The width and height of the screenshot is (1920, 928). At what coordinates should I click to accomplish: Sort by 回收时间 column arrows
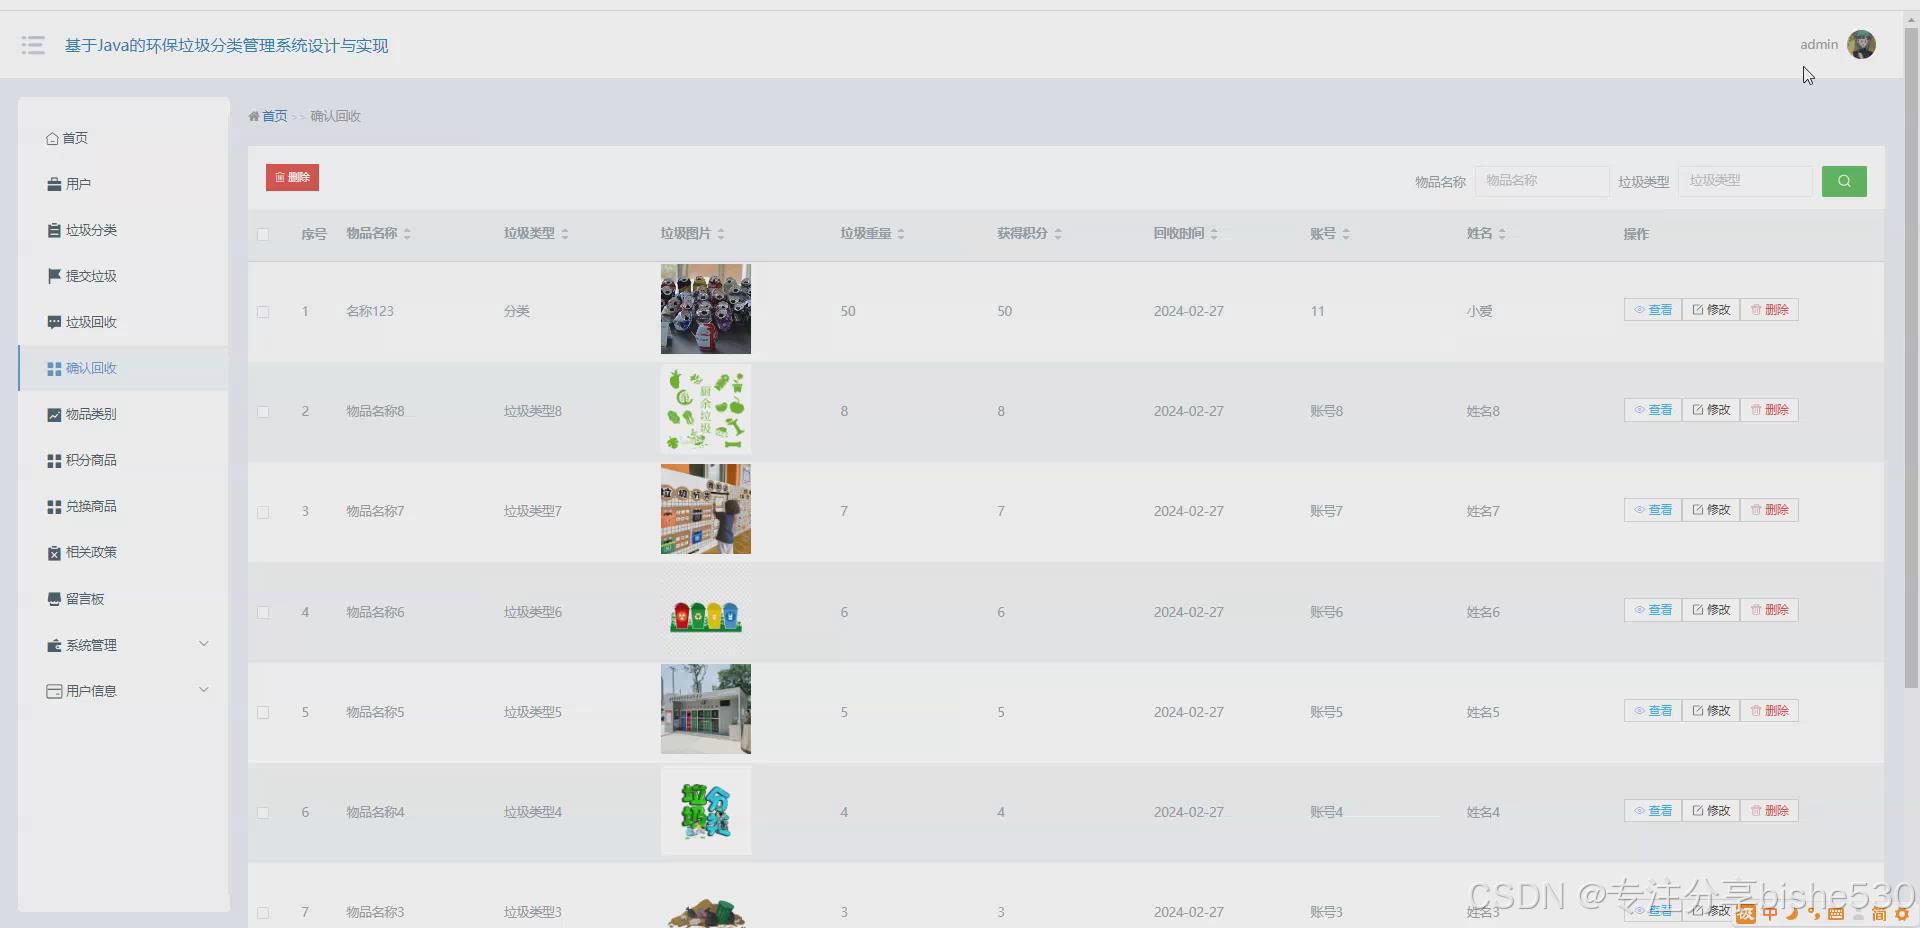[x=1213, y=234]
